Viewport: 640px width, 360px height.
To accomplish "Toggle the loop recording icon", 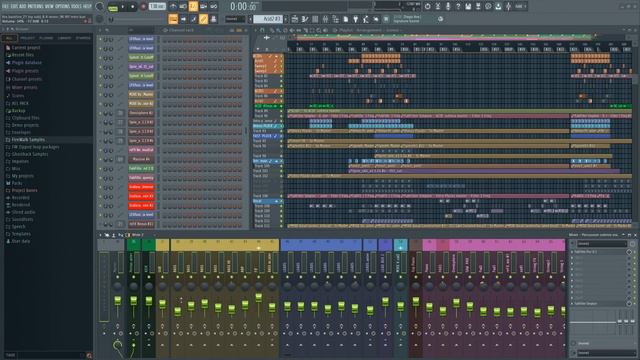I will 213,7.
